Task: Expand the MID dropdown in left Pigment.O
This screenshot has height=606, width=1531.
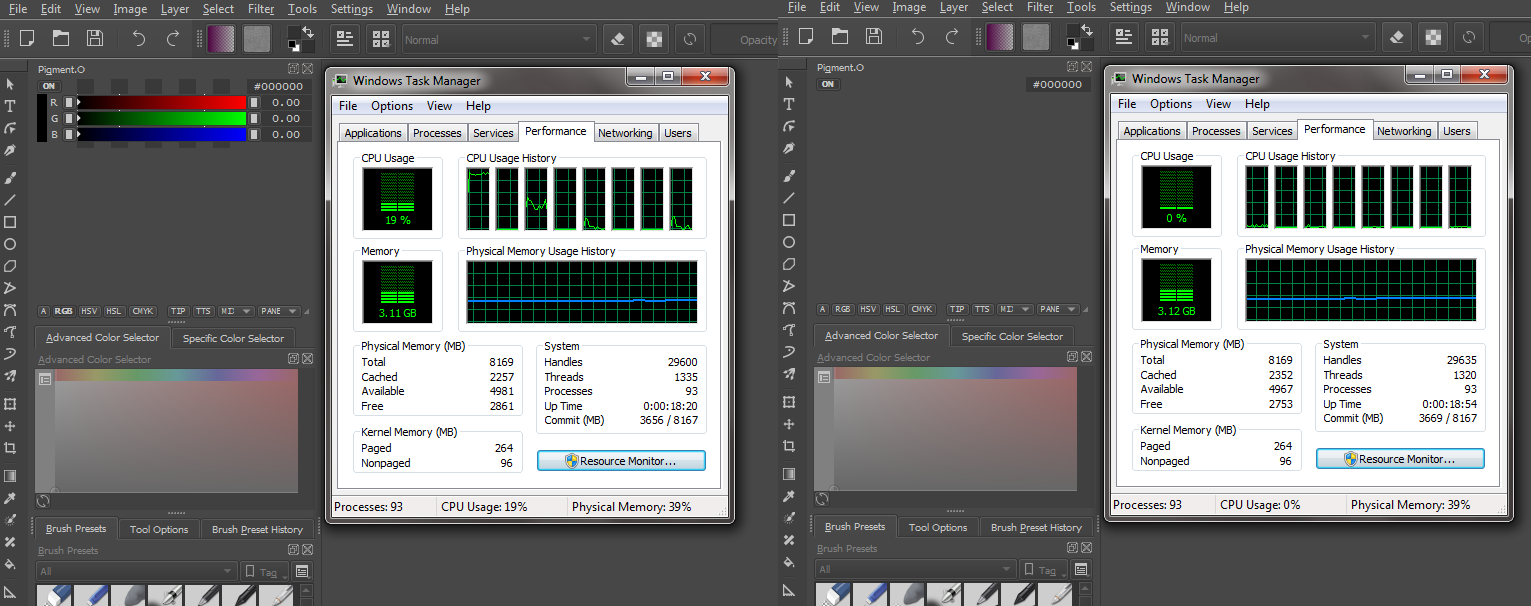Action: pos(236,311)
